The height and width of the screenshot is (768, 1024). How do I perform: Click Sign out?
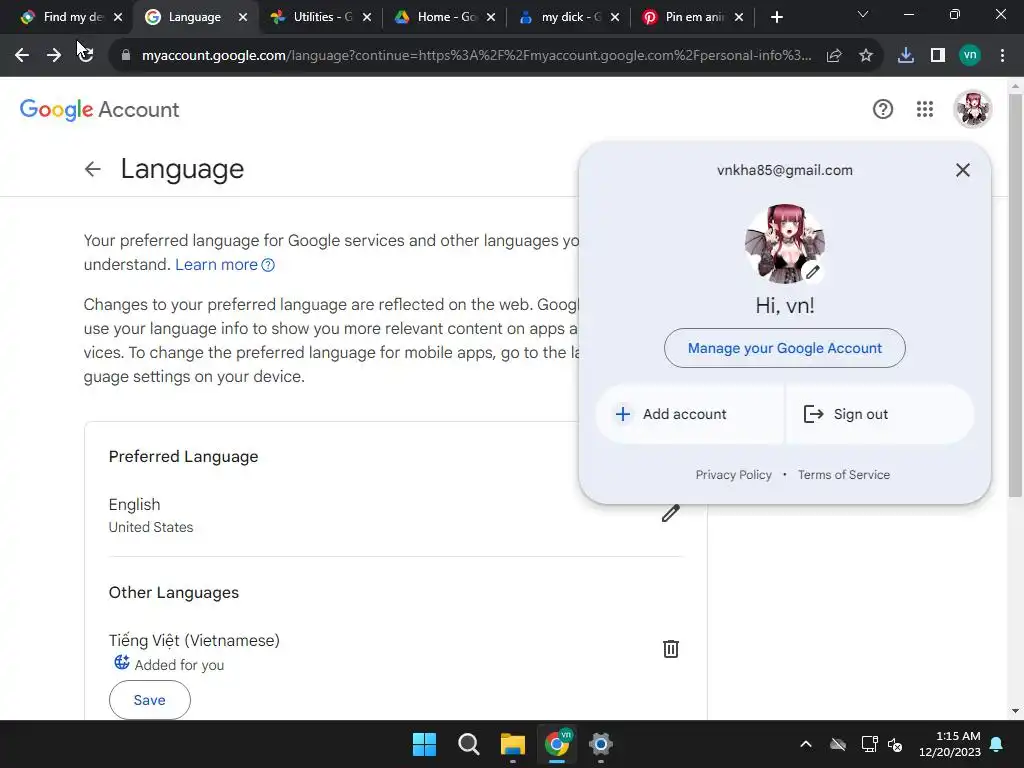tap(880, 414)
